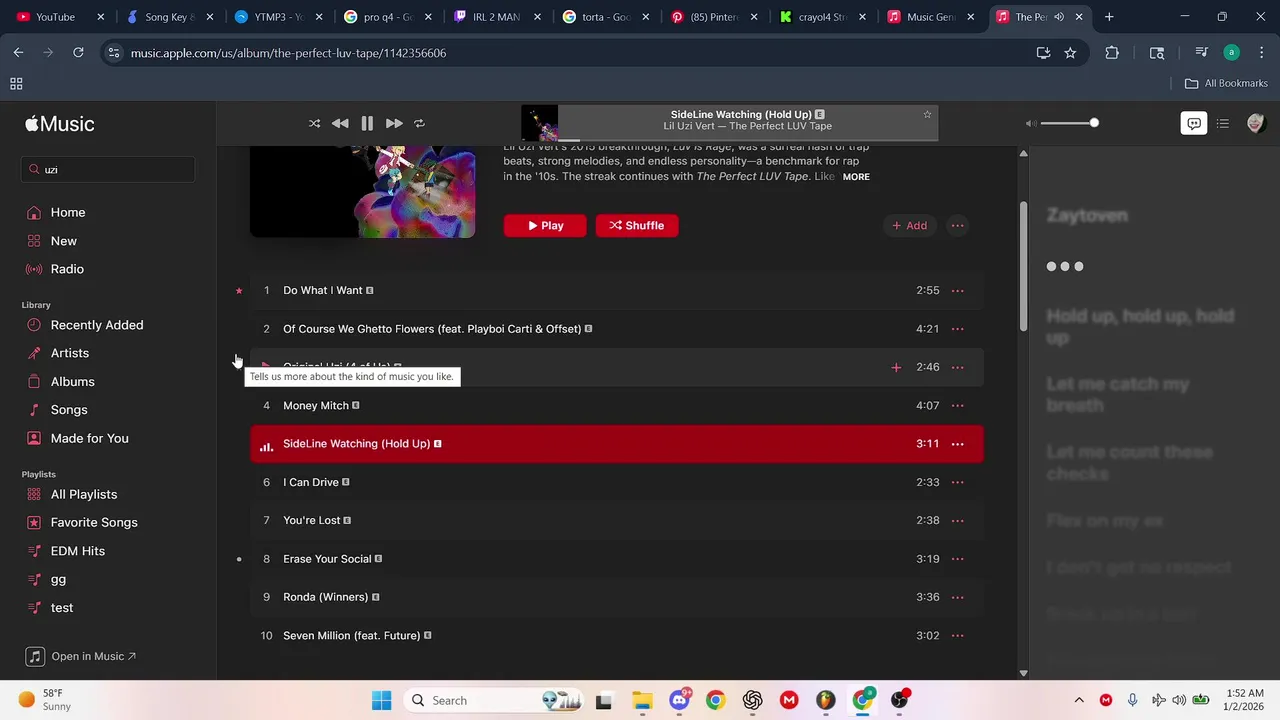The width and height of the screenshot is (1280, 720).
Task: Open Made for You
Action: (x=90, y=438)
